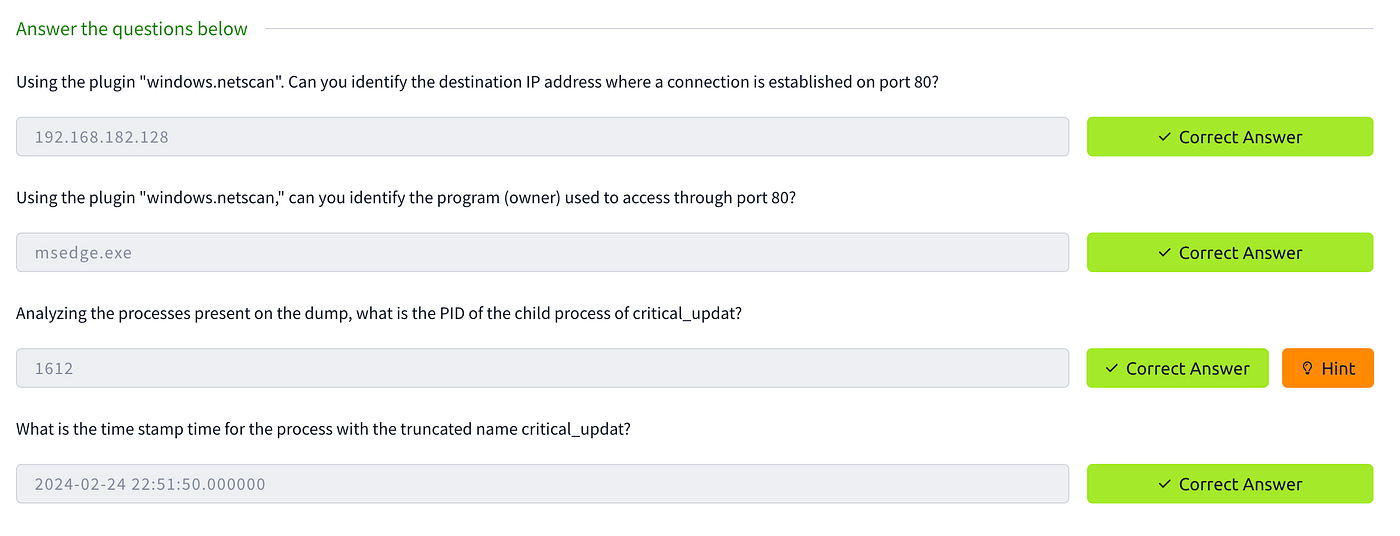1400x536 pixels.
Task: Focus the answer field containing 1612
Action: [x=542, y=368]
